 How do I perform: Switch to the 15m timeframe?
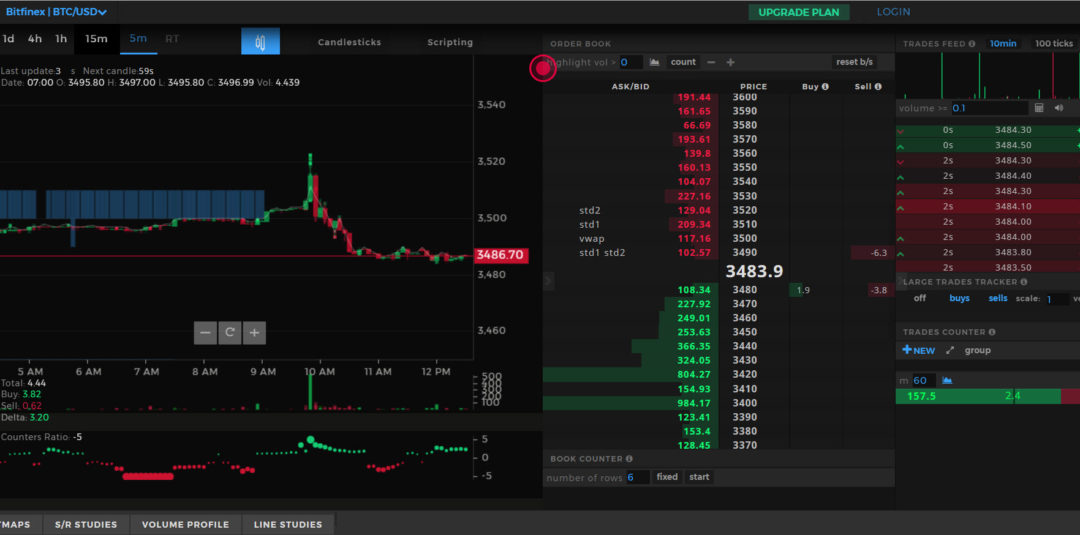(96, 39)
